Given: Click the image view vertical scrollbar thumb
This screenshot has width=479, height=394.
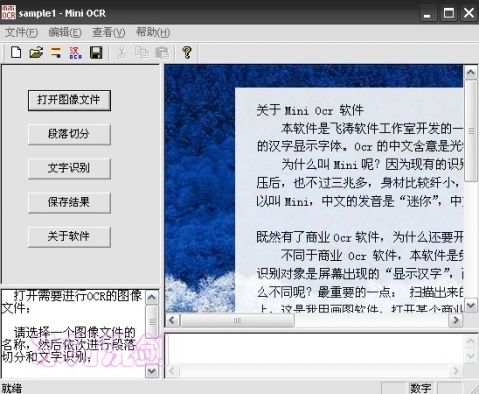Looking at the screenshot, I should [x=471, y=131].
